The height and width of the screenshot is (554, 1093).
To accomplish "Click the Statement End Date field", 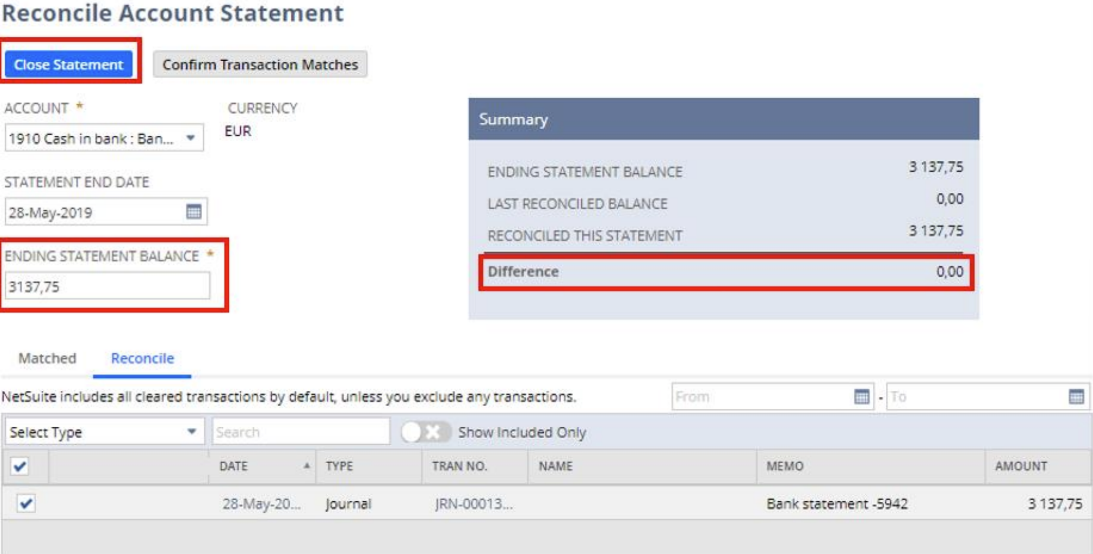I will pos(93,212).
